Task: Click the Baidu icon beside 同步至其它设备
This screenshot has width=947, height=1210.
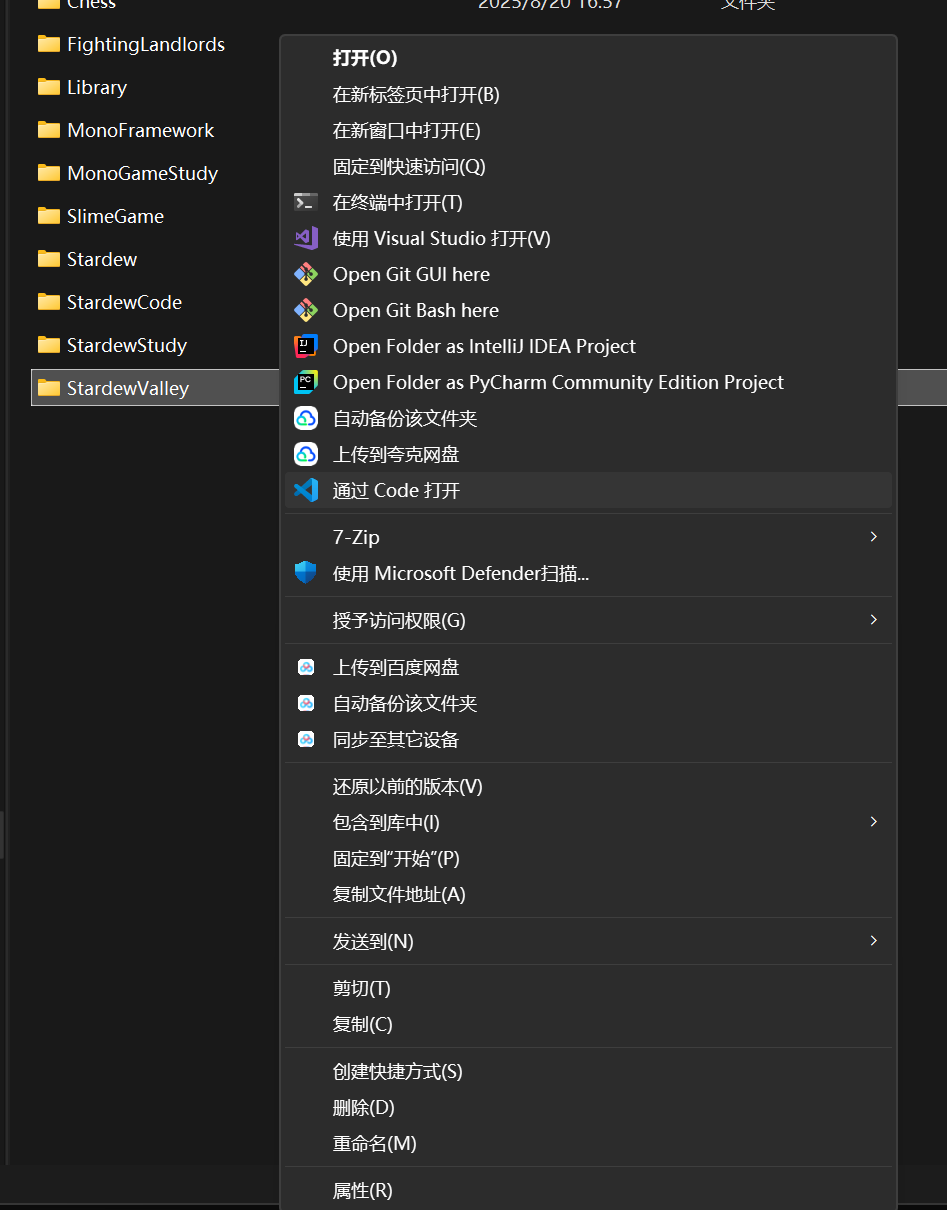Action: click(306, 739)
